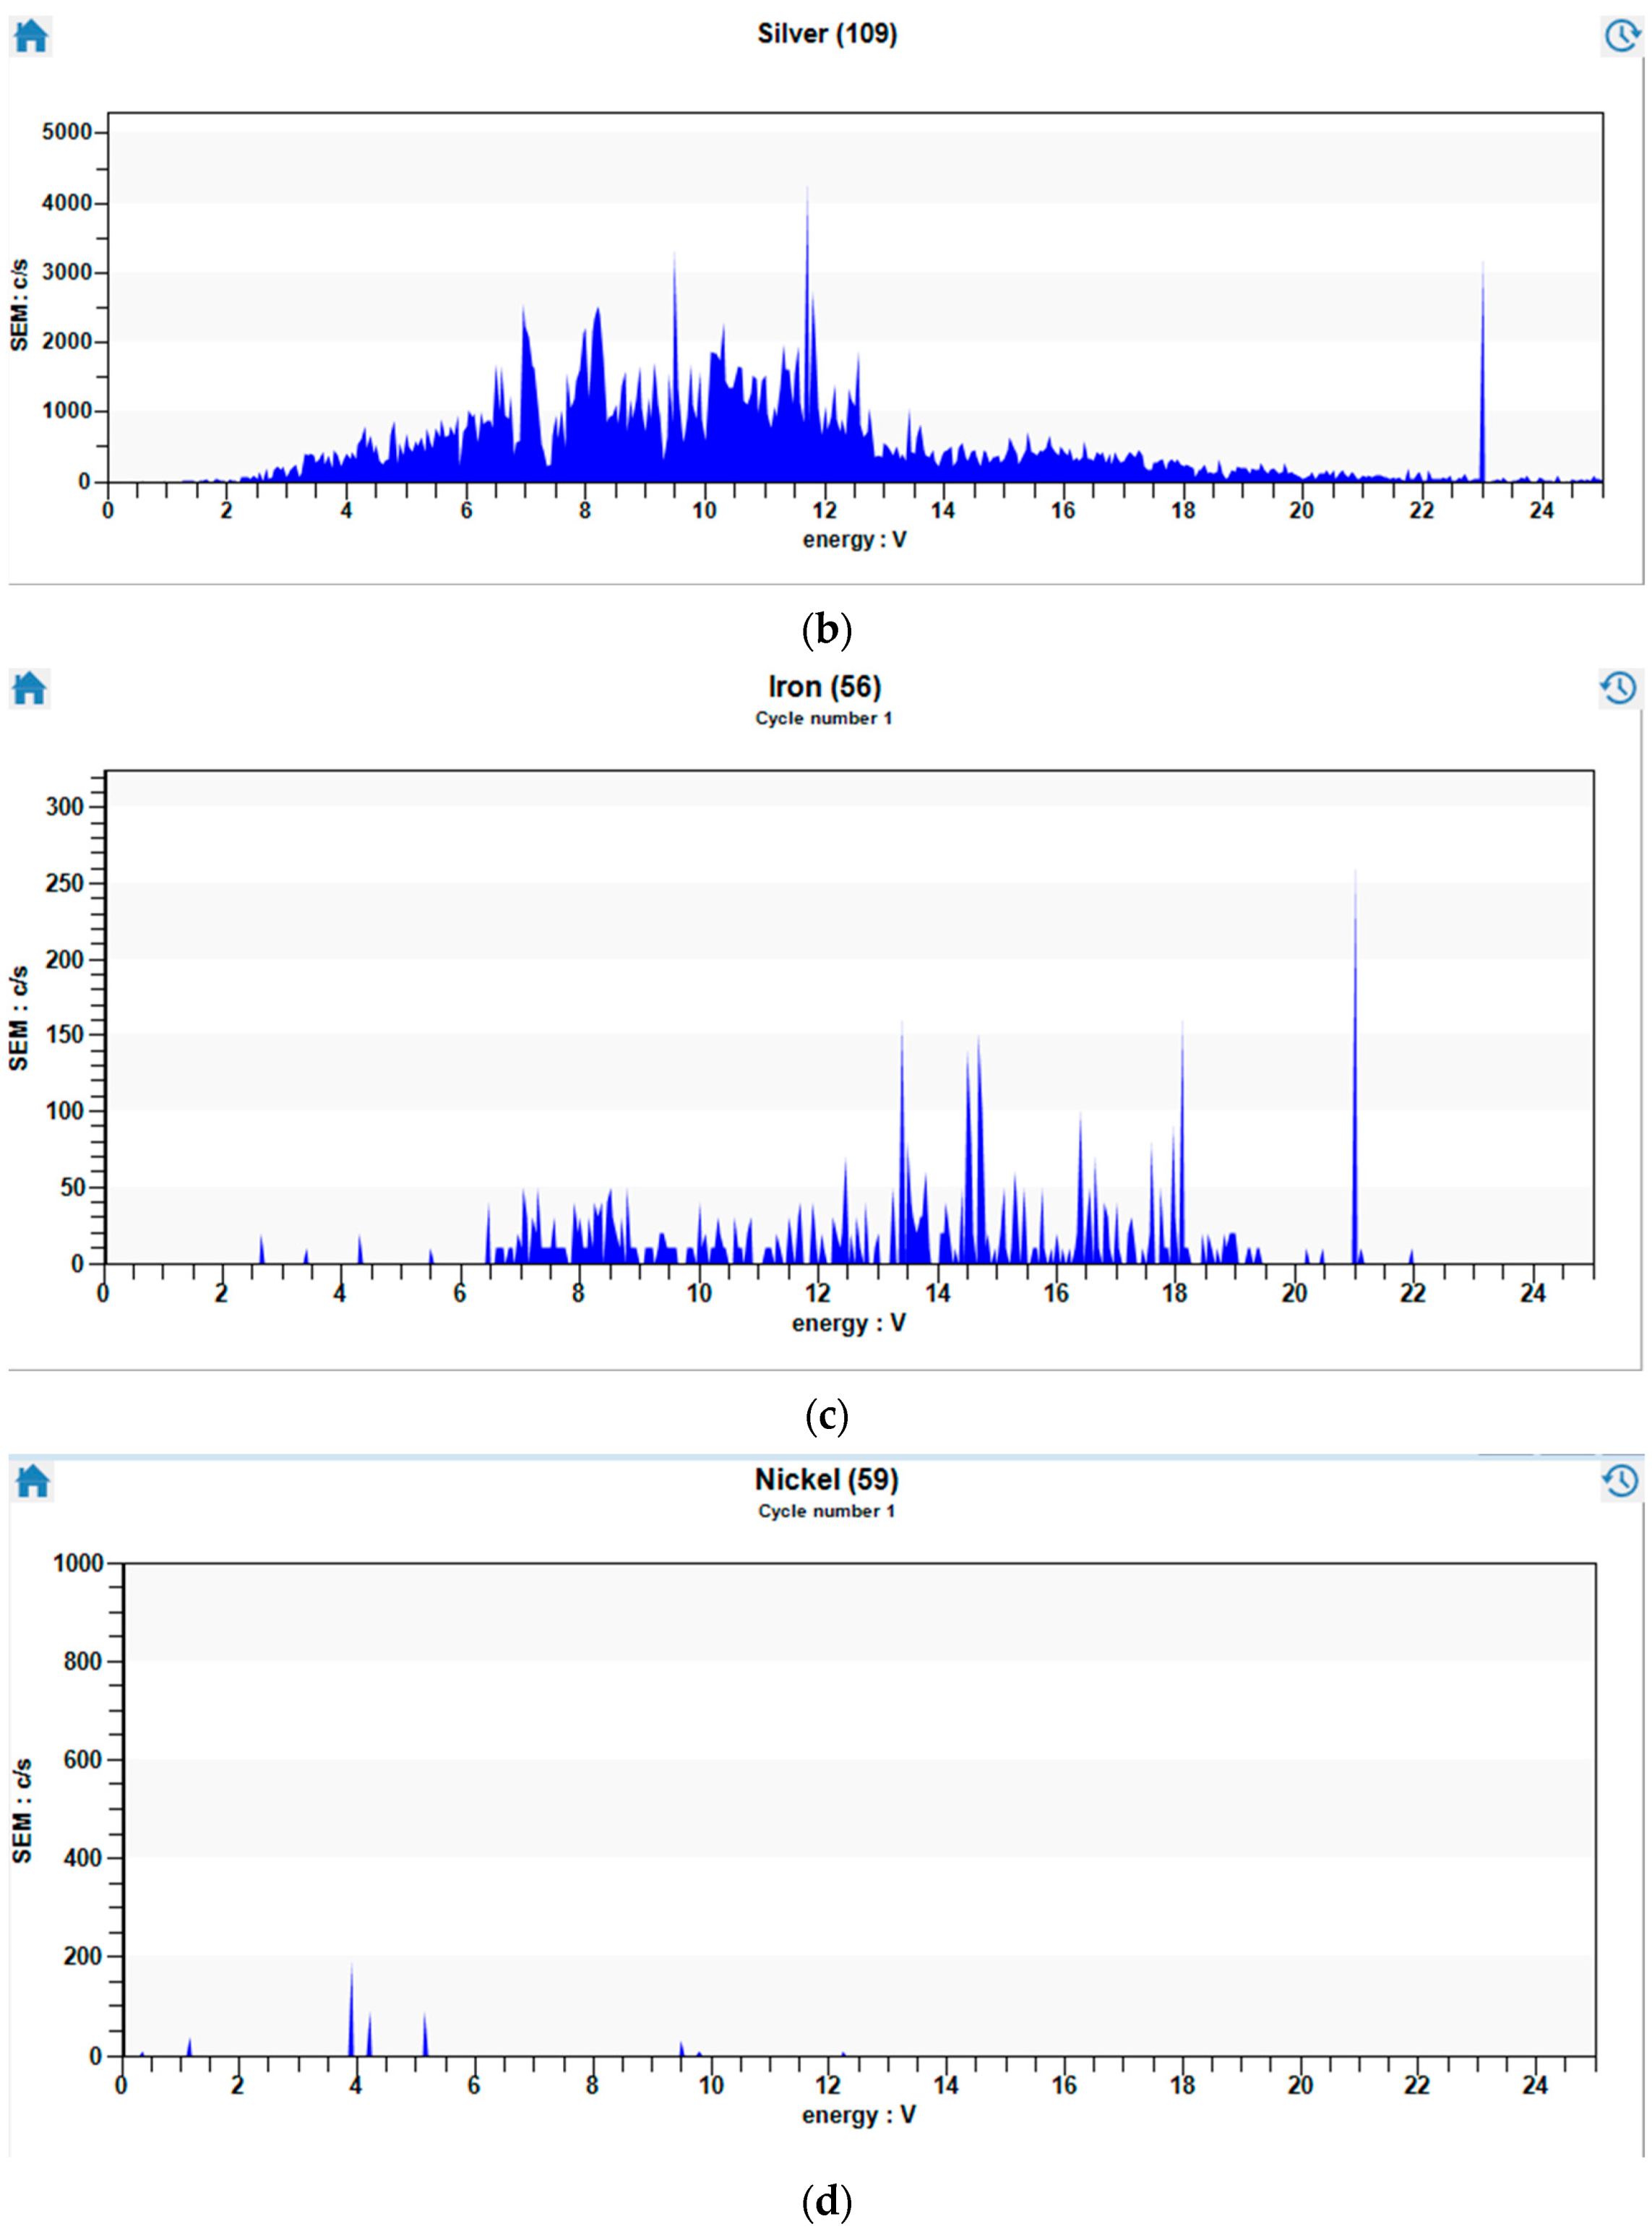Click the SEM : c/s label on Nickel chart
This screenshot has width=1652, height=2232.
point(22,1810)
